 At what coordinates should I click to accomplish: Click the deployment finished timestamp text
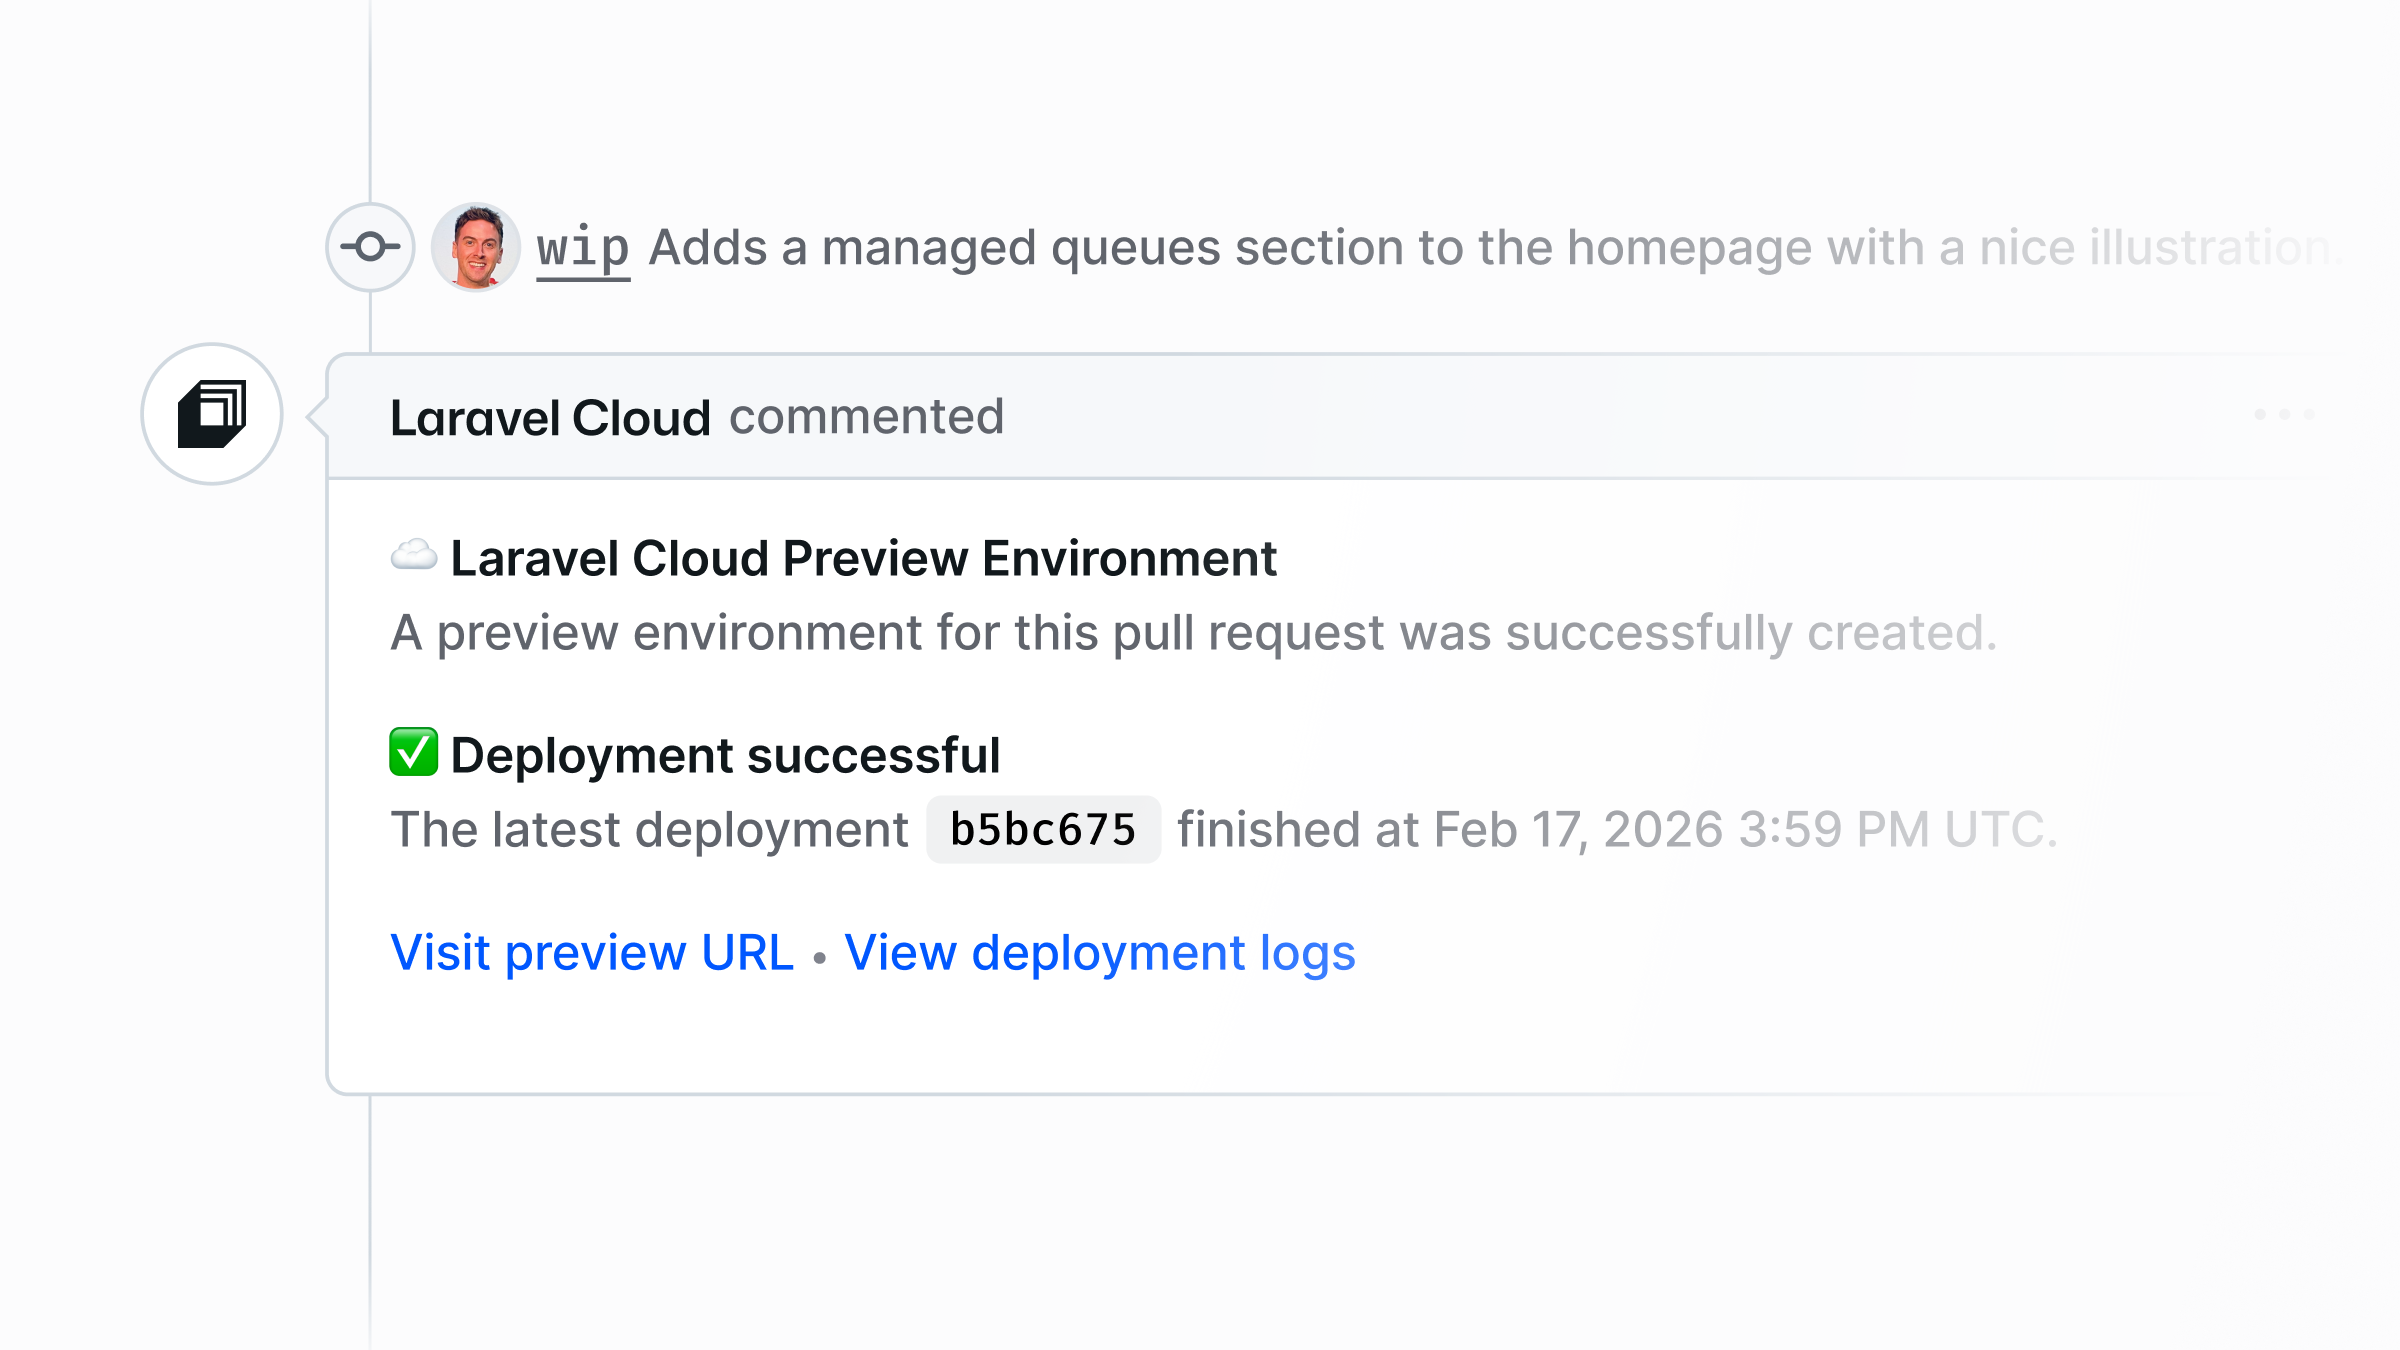(x=1617, y=830)
